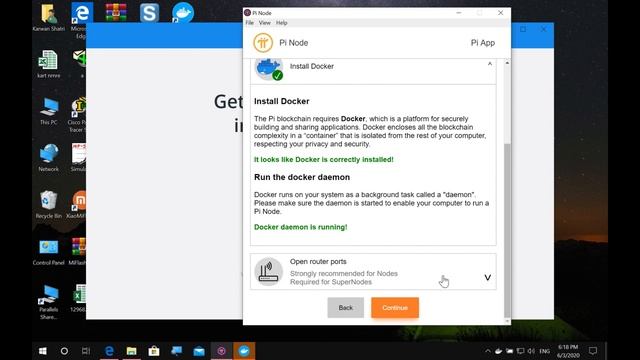This screenshot has height=360, width=640.
Task: Open the Control Panel desktop icon
Action: 49,252
